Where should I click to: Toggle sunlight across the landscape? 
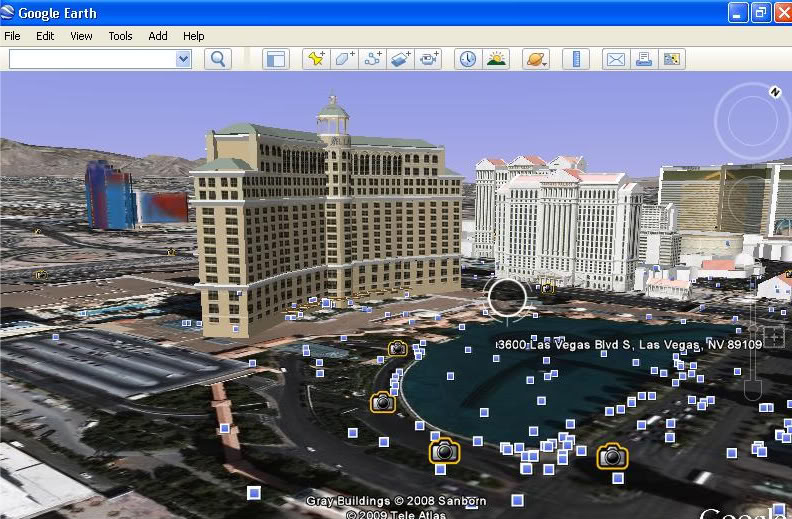[x=496, y=59]
